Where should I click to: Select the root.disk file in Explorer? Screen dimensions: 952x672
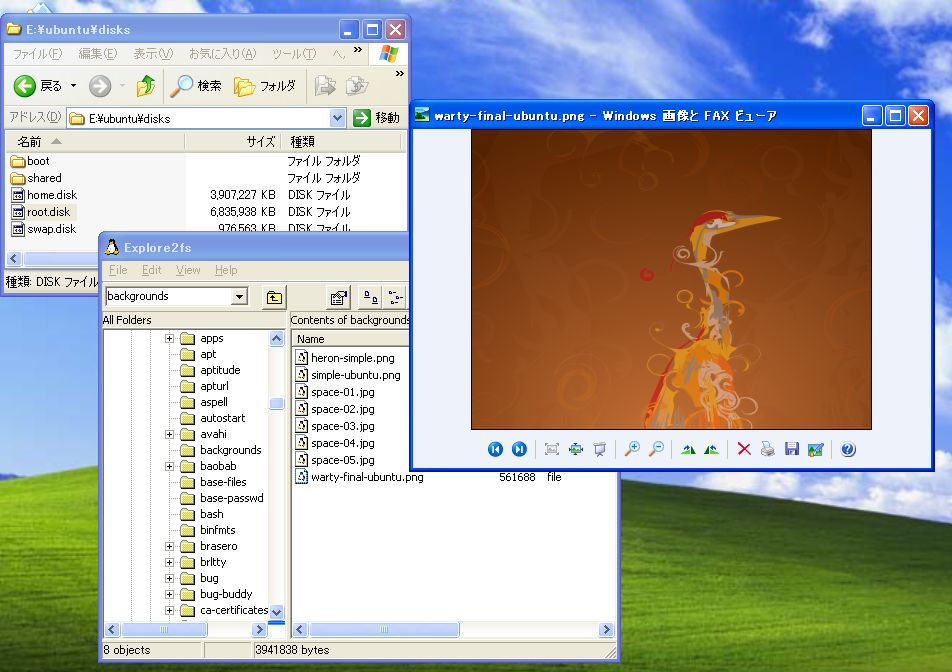(49, 212)
